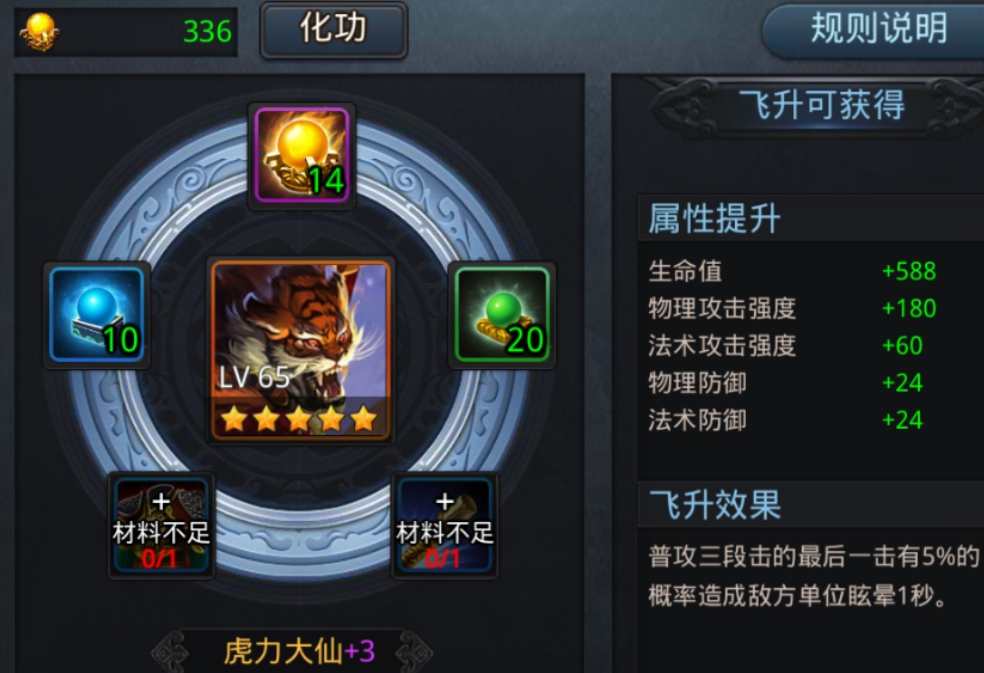This screenshot has width=984, height=673.
Task: Select the 法术攻击强度 +60 row
Action: 811,345
